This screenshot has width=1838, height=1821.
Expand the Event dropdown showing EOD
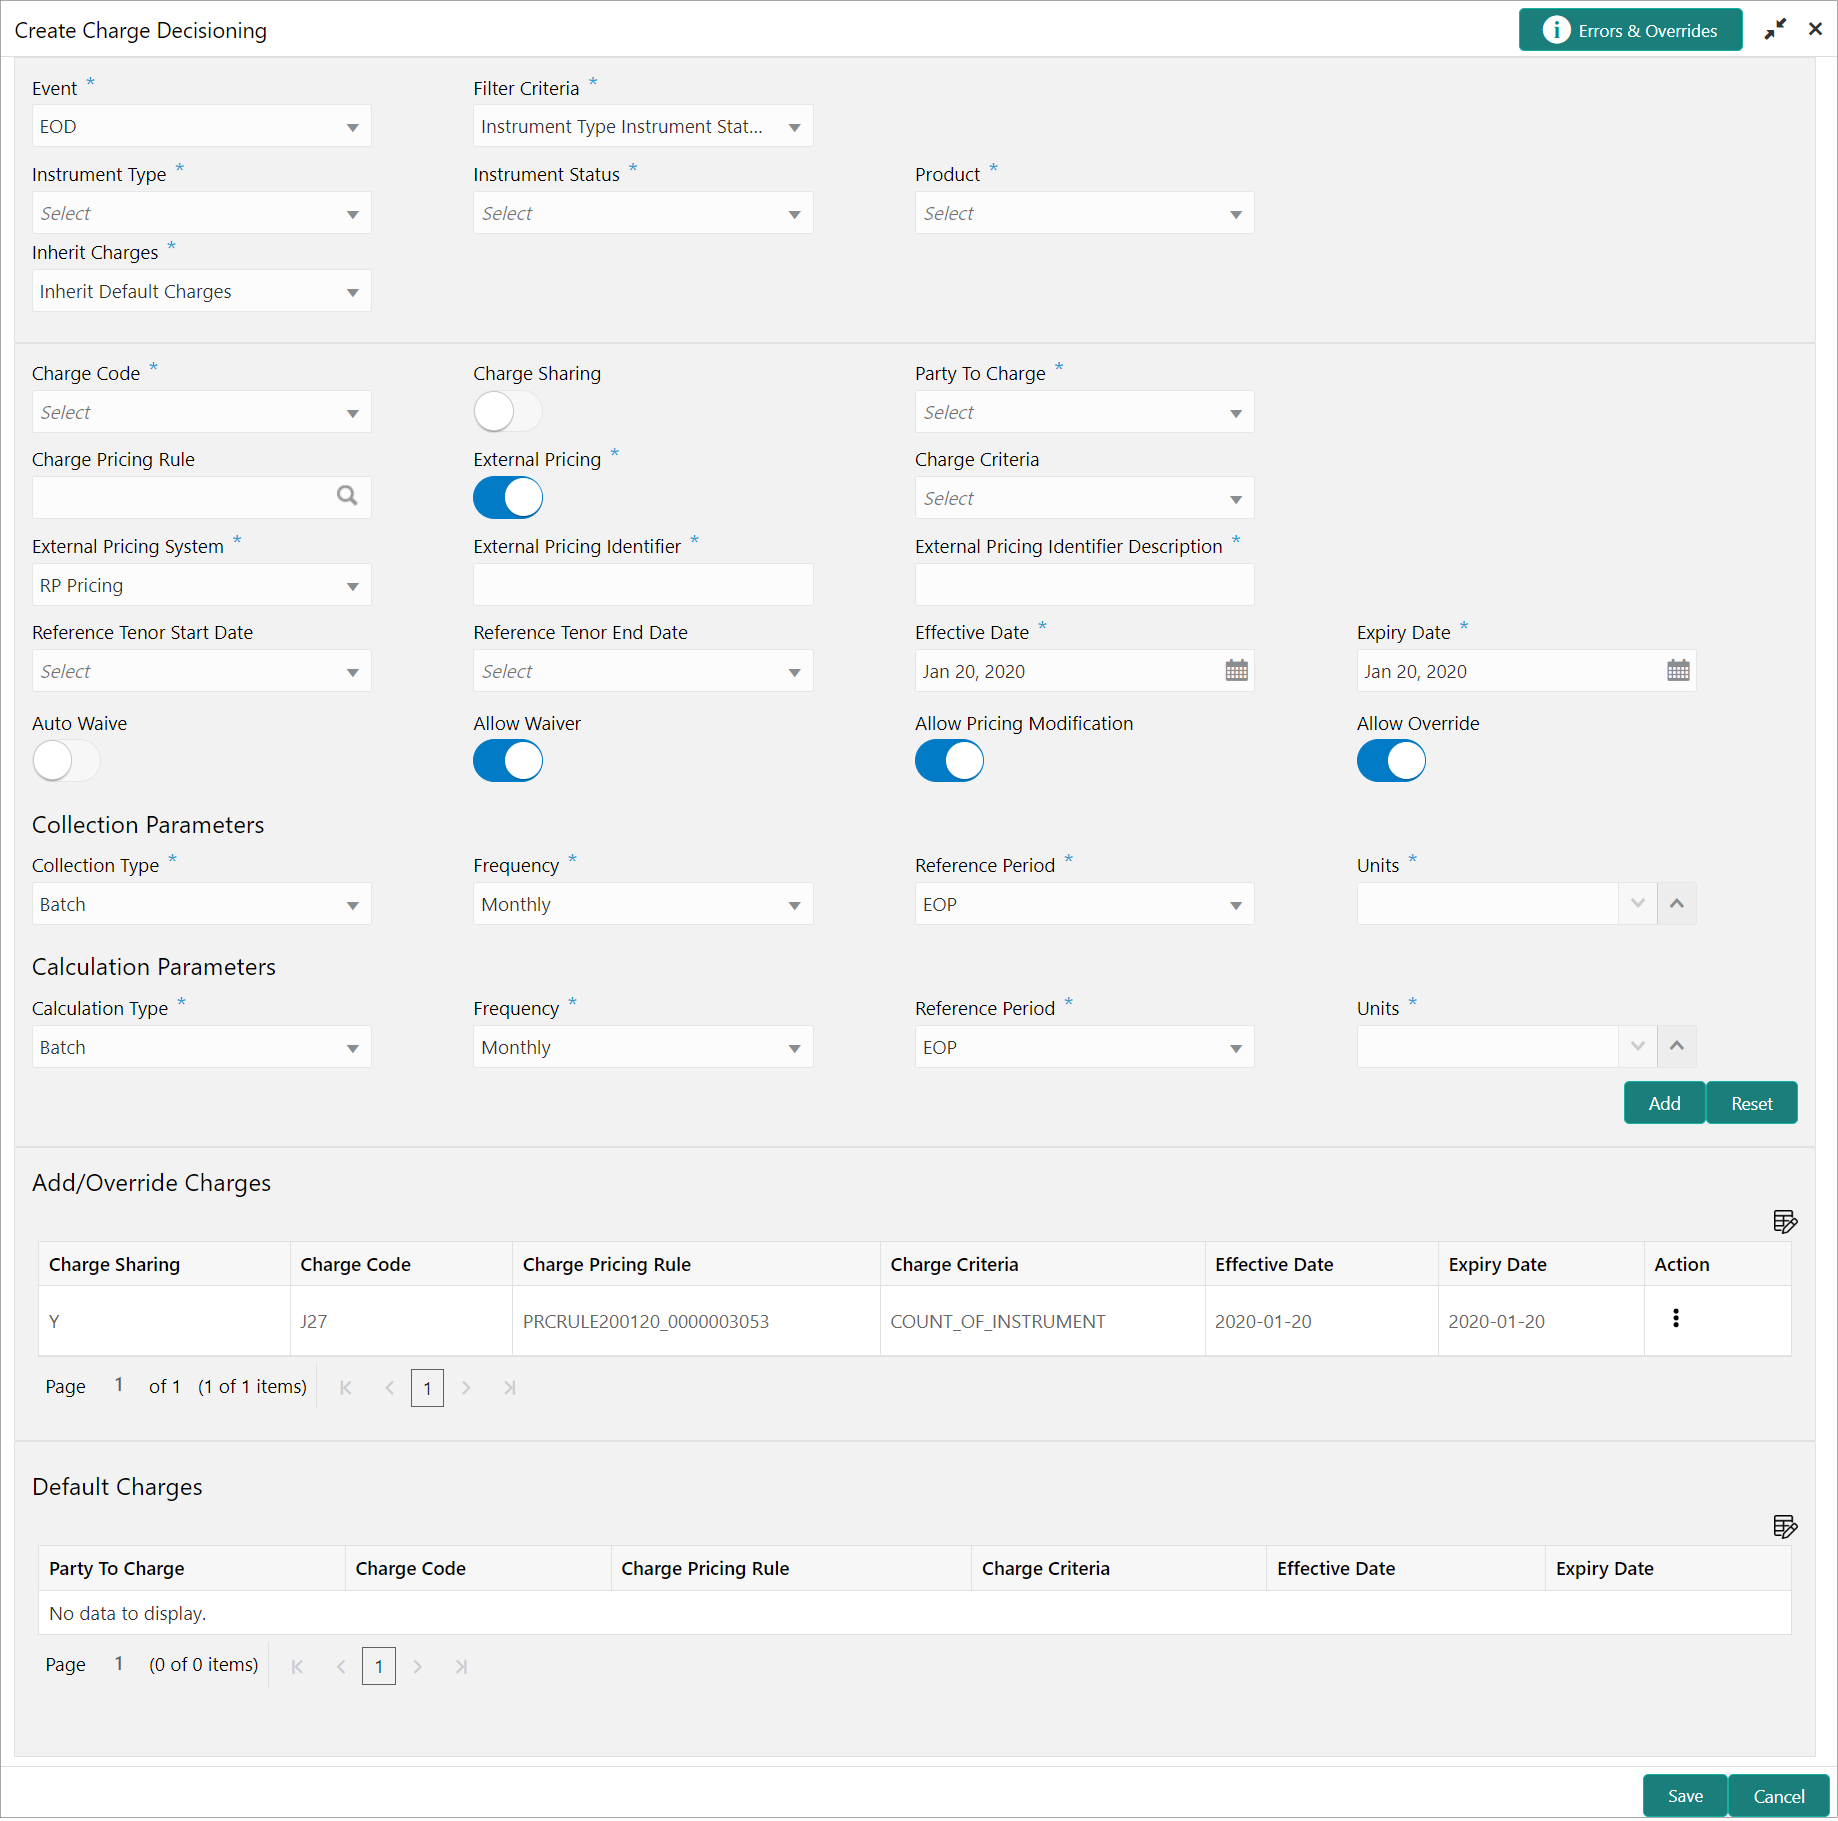click(202, 127)
